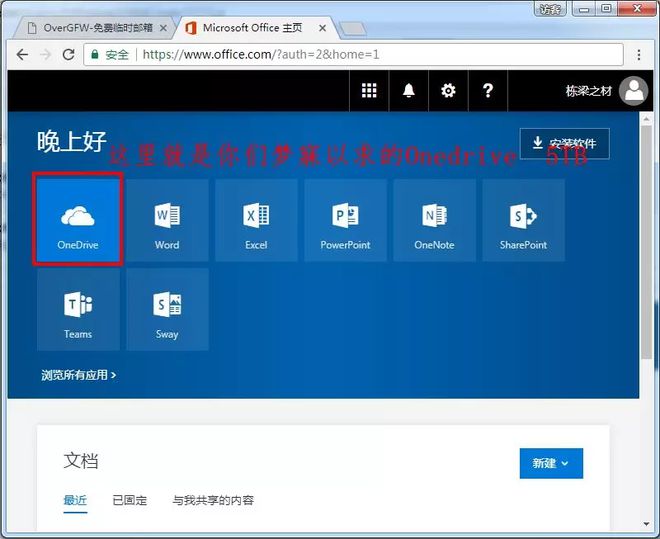
Task: Minimize the Chrome browser window
Action: (x=584, y=9)
